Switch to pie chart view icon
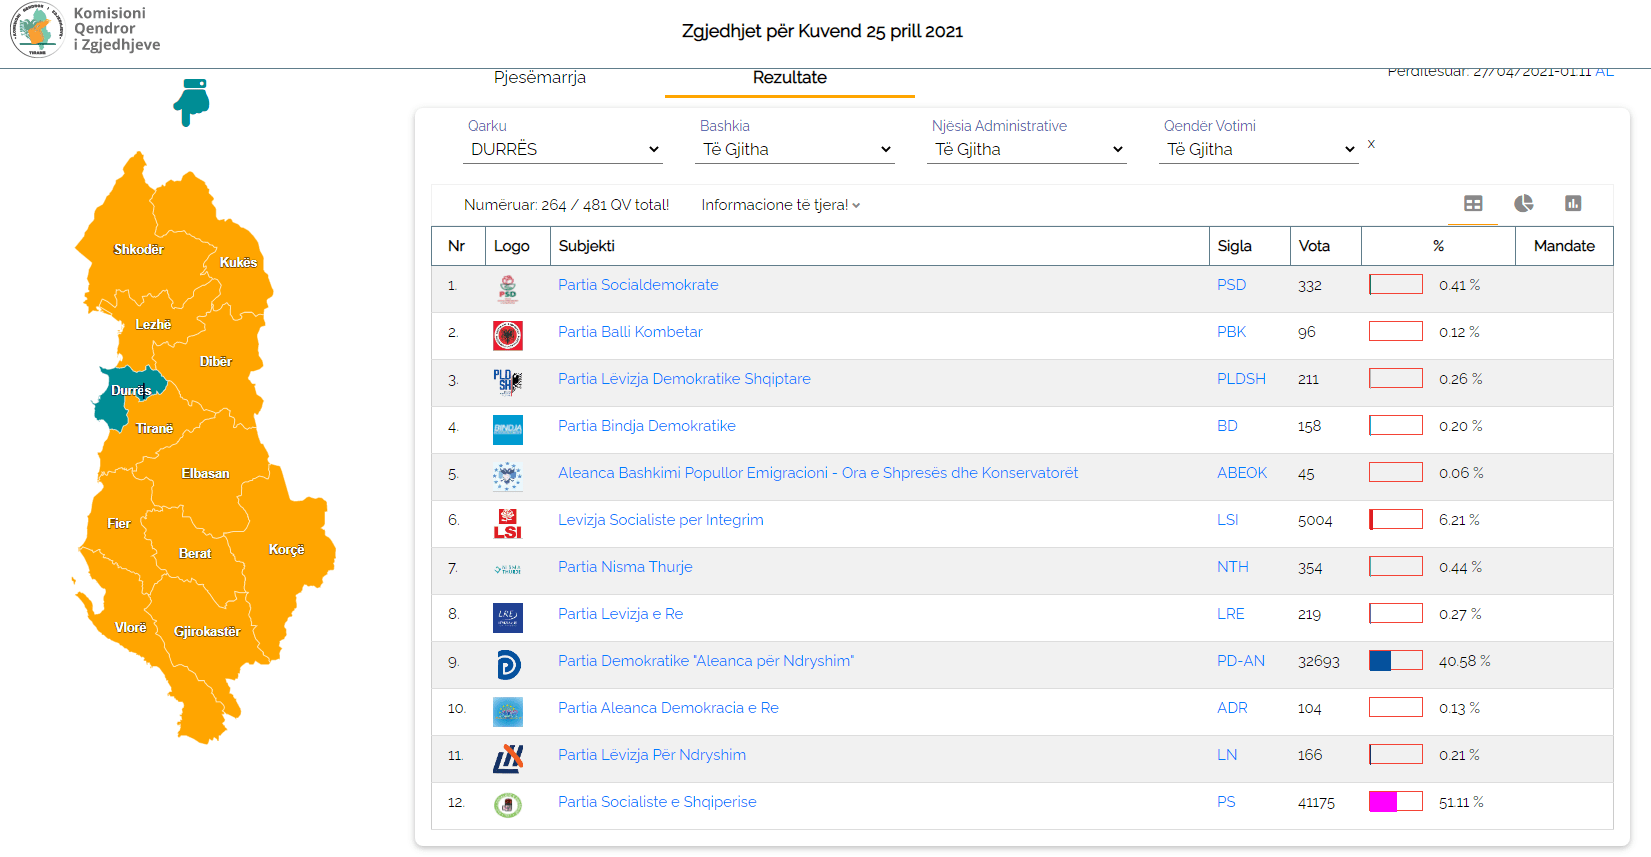Screen dimensions: 1651x857 pyautogui.click(x=1523, y=203)
